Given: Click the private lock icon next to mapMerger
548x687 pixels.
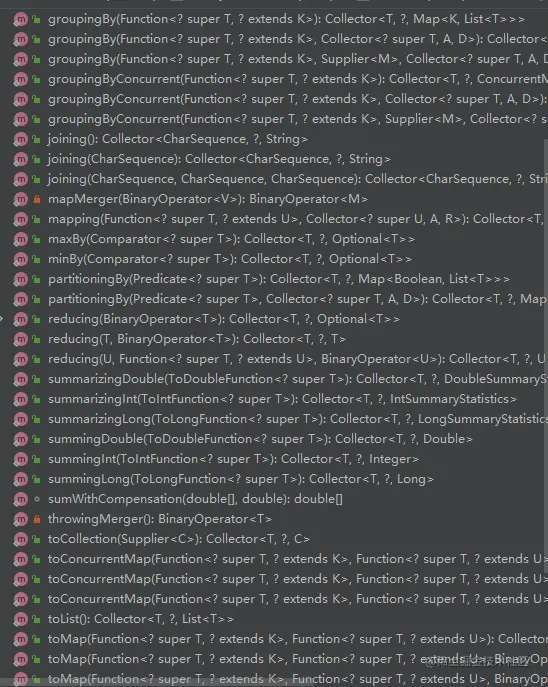Looking at the screenshot, I should (37, 199).
